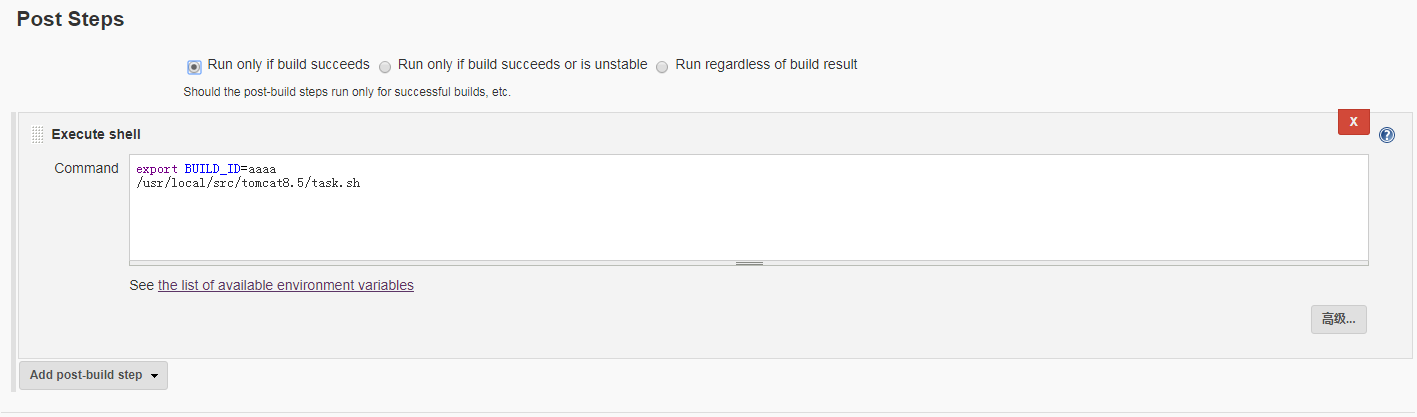Click the Command field label
The image size is (1417, 417).
click(x=86, y=168)
